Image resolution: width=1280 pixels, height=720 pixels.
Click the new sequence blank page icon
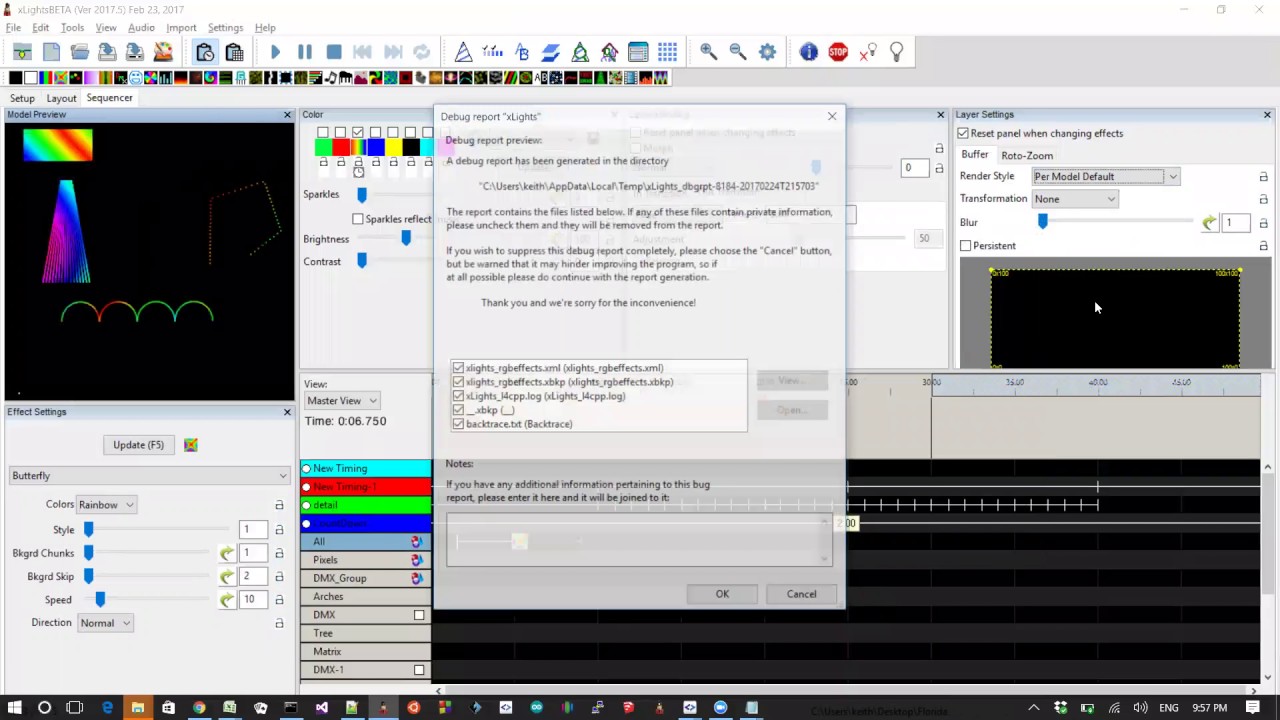coord(51,52)
